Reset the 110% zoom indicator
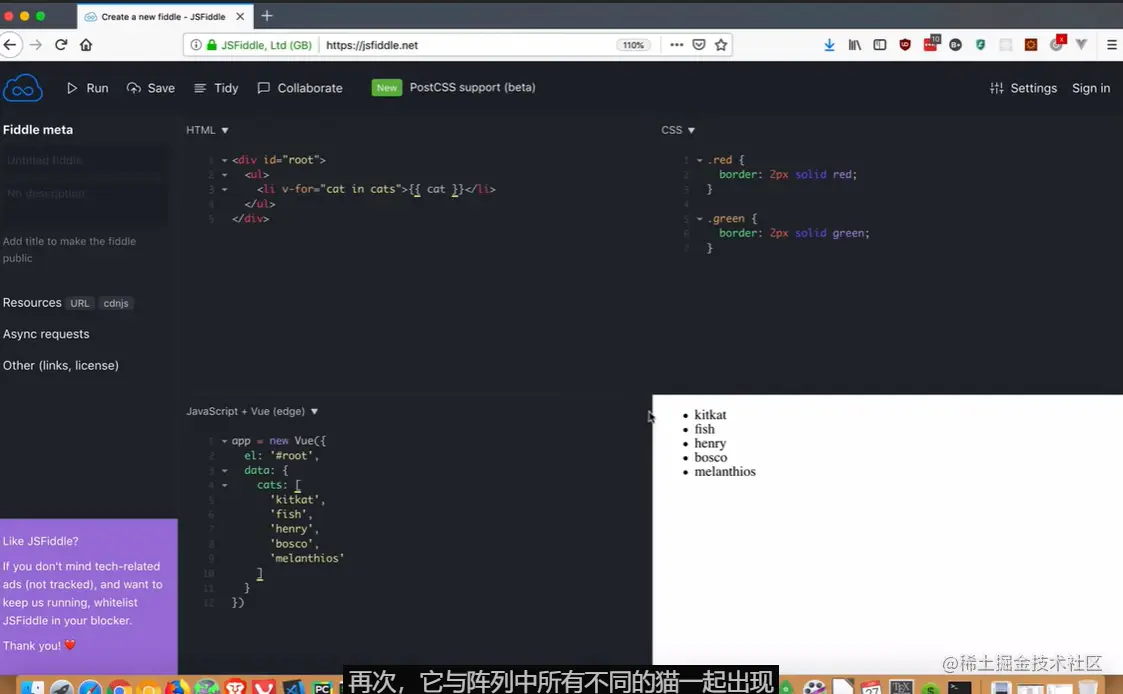Viewport: 1123px width, 694px height. [633, 44]
